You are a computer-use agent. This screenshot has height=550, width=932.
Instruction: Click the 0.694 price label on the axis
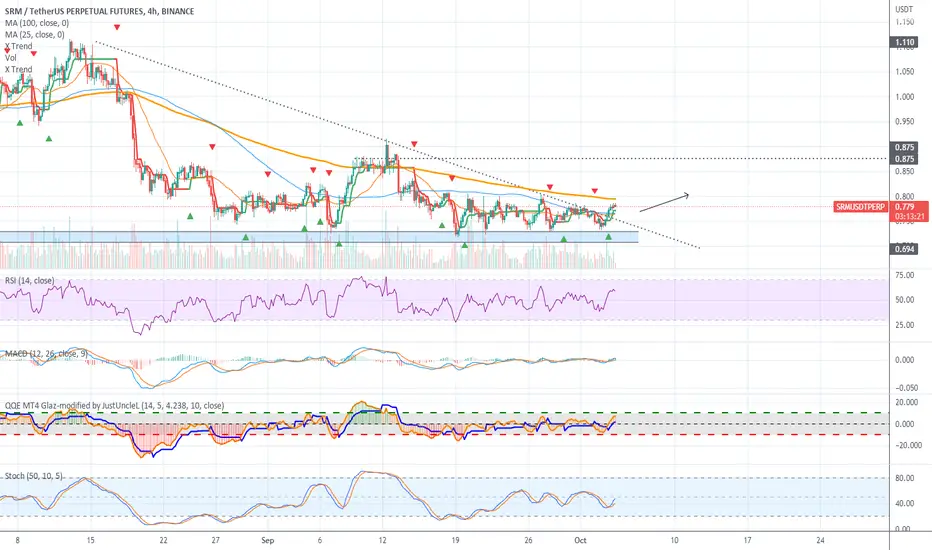904,249
